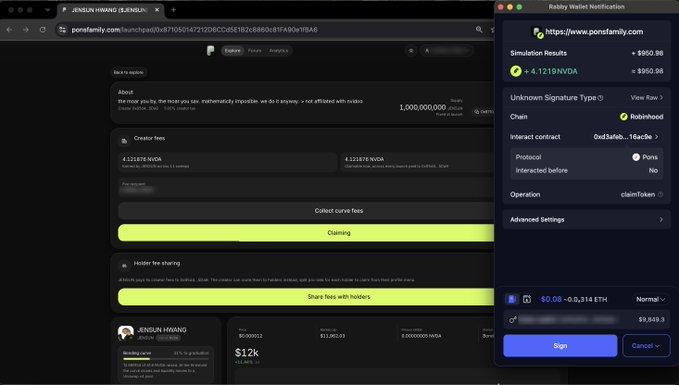Click the Sign button
This screenshot has width=679, height=385.
[560, 346]
